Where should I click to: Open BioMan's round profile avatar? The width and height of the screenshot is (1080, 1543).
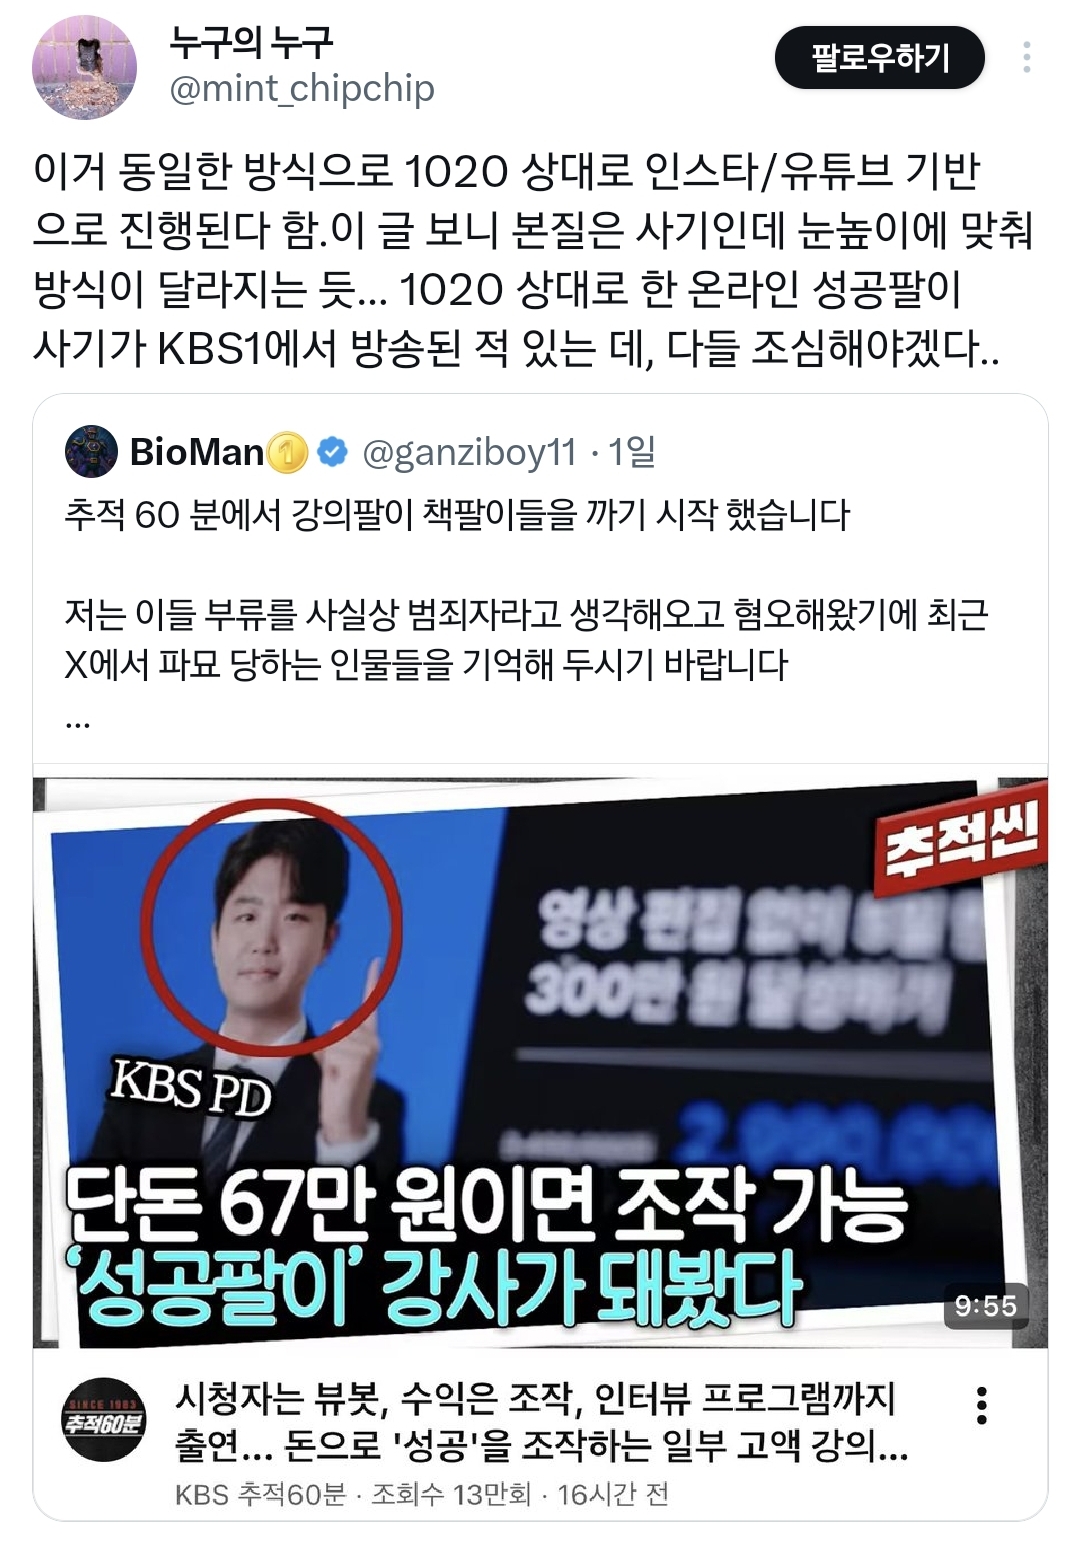coord(91,452)
